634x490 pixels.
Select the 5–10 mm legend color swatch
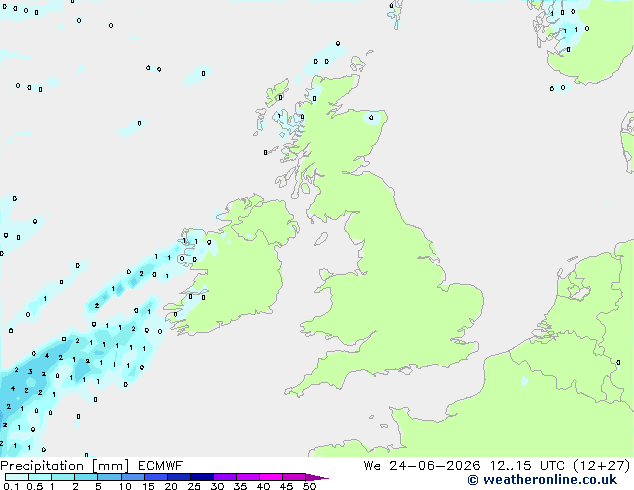pyautogui.click(x=109, y=477)
